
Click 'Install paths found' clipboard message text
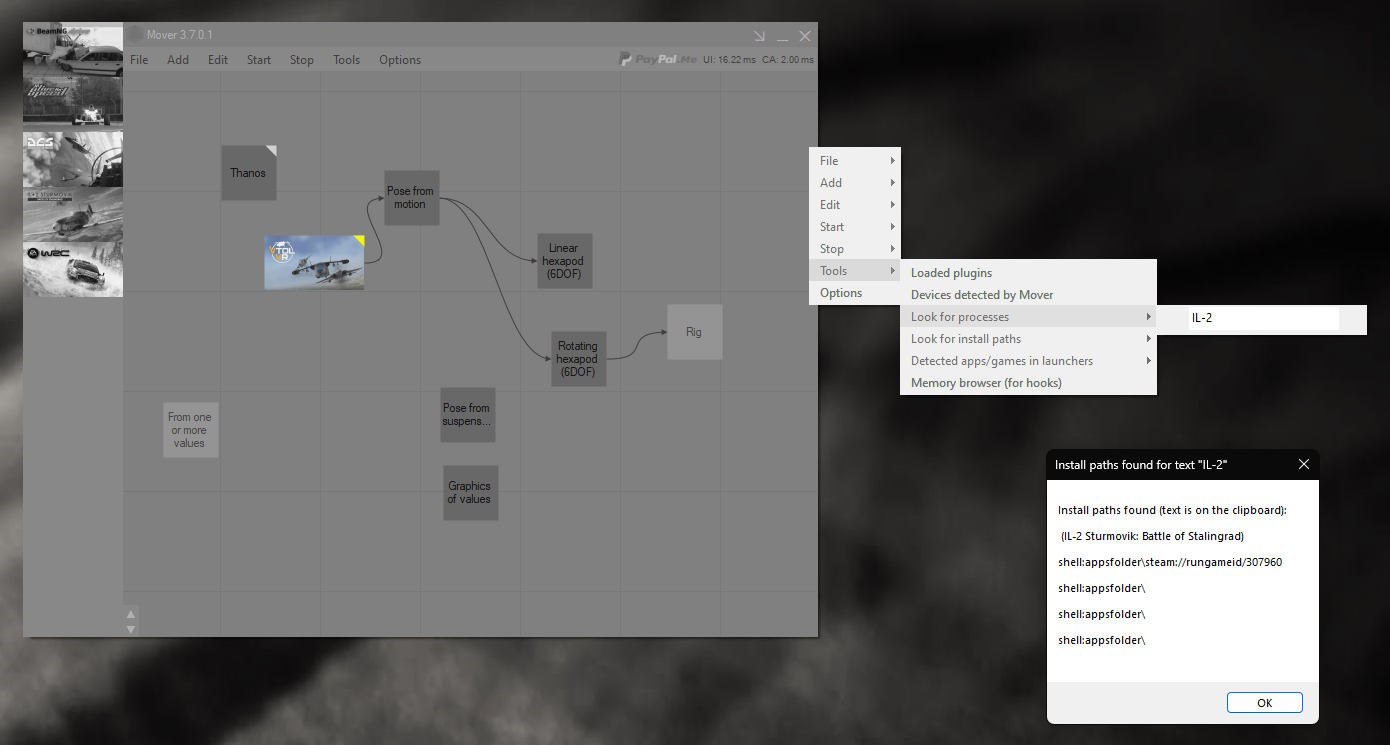(x=1172, y=510)
